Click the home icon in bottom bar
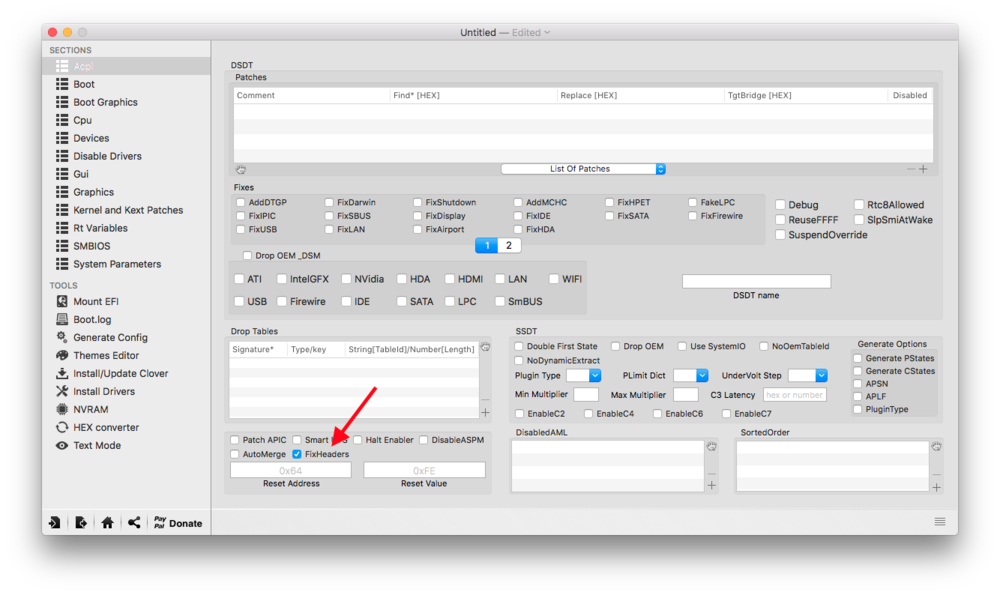 tap(107, 523)
